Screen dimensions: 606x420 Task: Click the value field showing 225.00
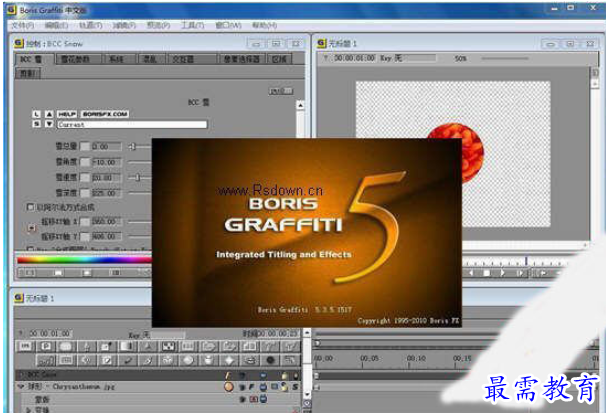coord(106,193)
